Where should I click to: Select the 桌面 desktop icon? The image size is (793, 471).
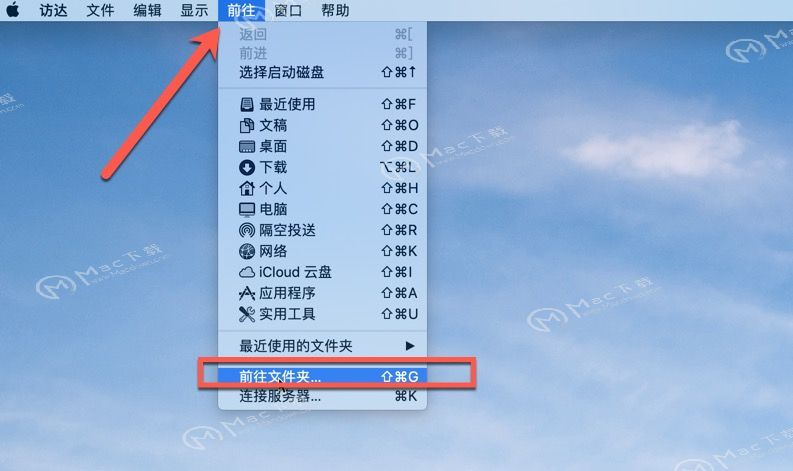point(247,146)
